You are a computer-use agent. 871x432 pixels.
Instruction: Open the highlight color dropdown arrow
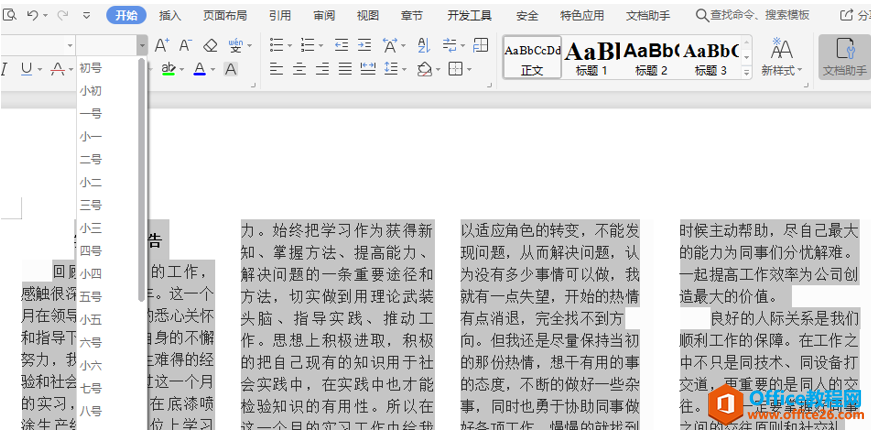[182, 69]
